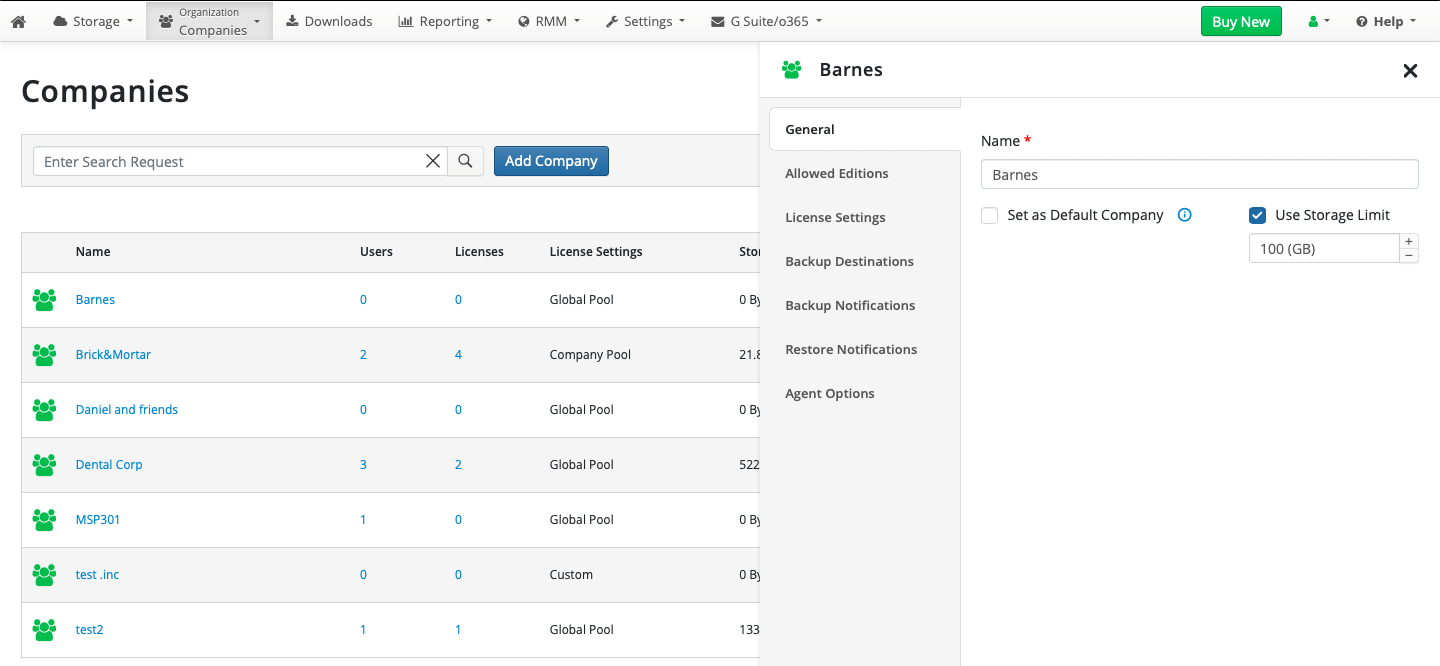This screenshot has width=1440, height=666.
Task: Increase storage limit with plus stepper
Action: point(1409,241)
